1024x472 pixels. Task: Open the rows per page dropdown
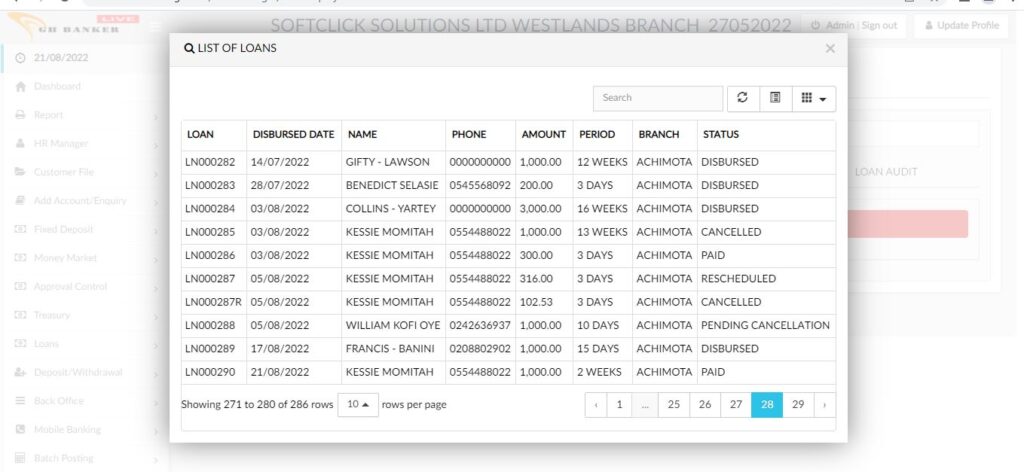pos(355,405)
